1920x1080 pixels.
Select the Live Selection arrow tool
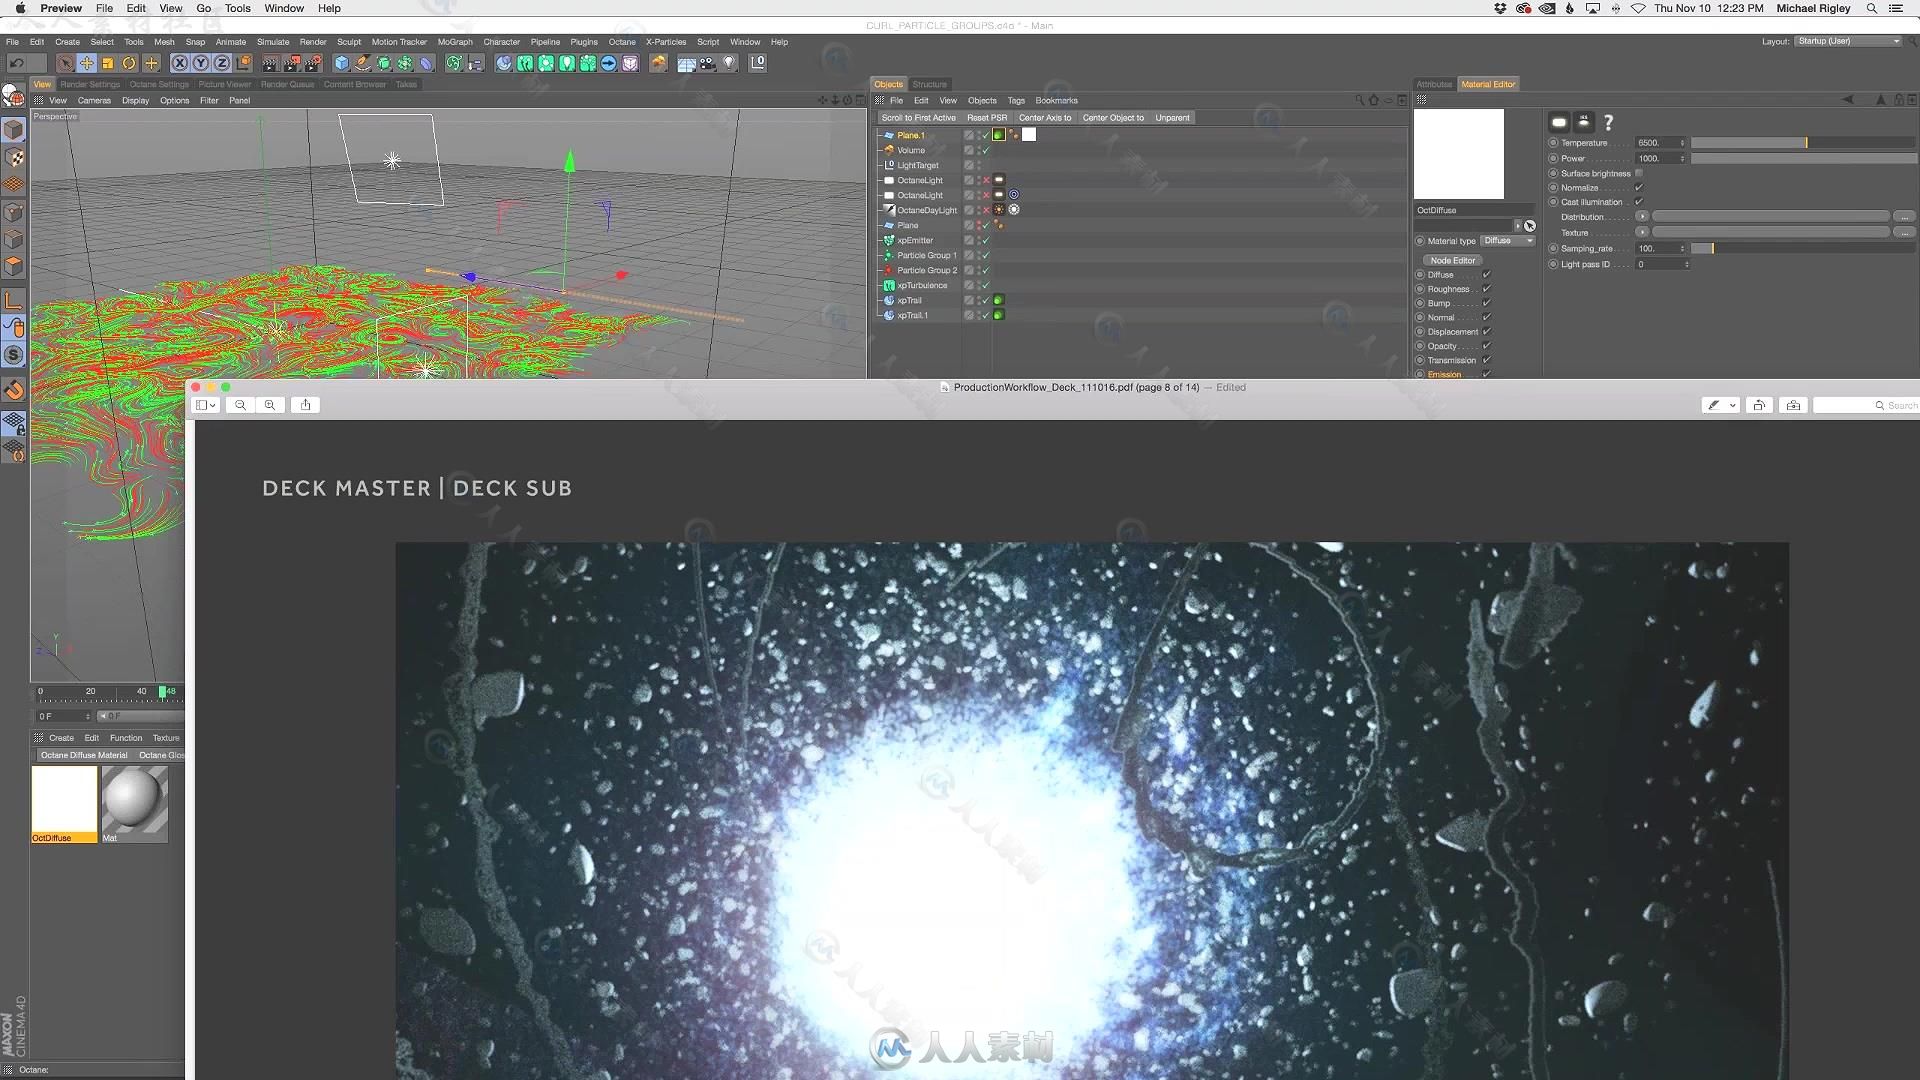(x=65, y=63)
